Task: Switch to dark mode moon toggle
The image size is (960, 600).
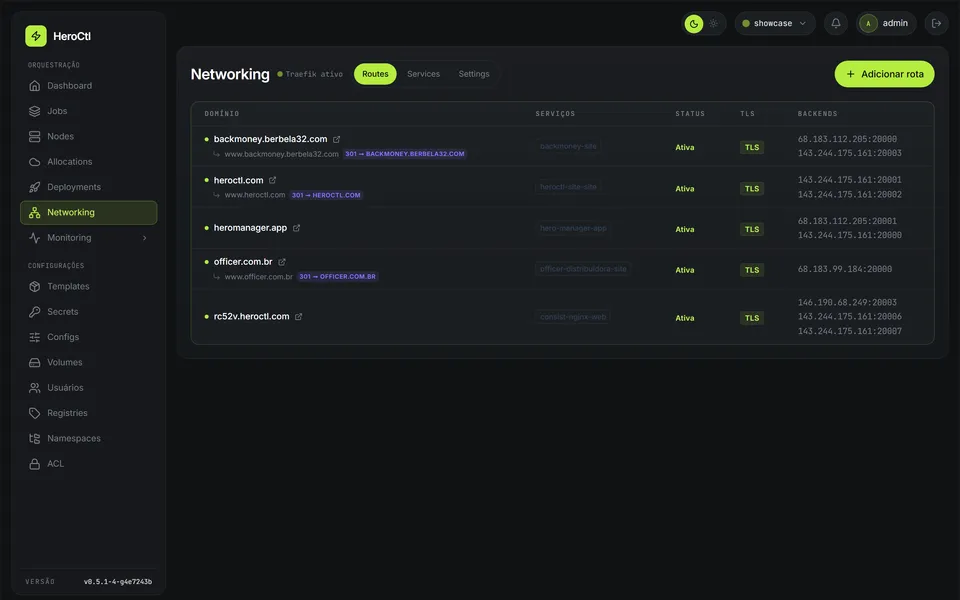Action: coord(693,24)
